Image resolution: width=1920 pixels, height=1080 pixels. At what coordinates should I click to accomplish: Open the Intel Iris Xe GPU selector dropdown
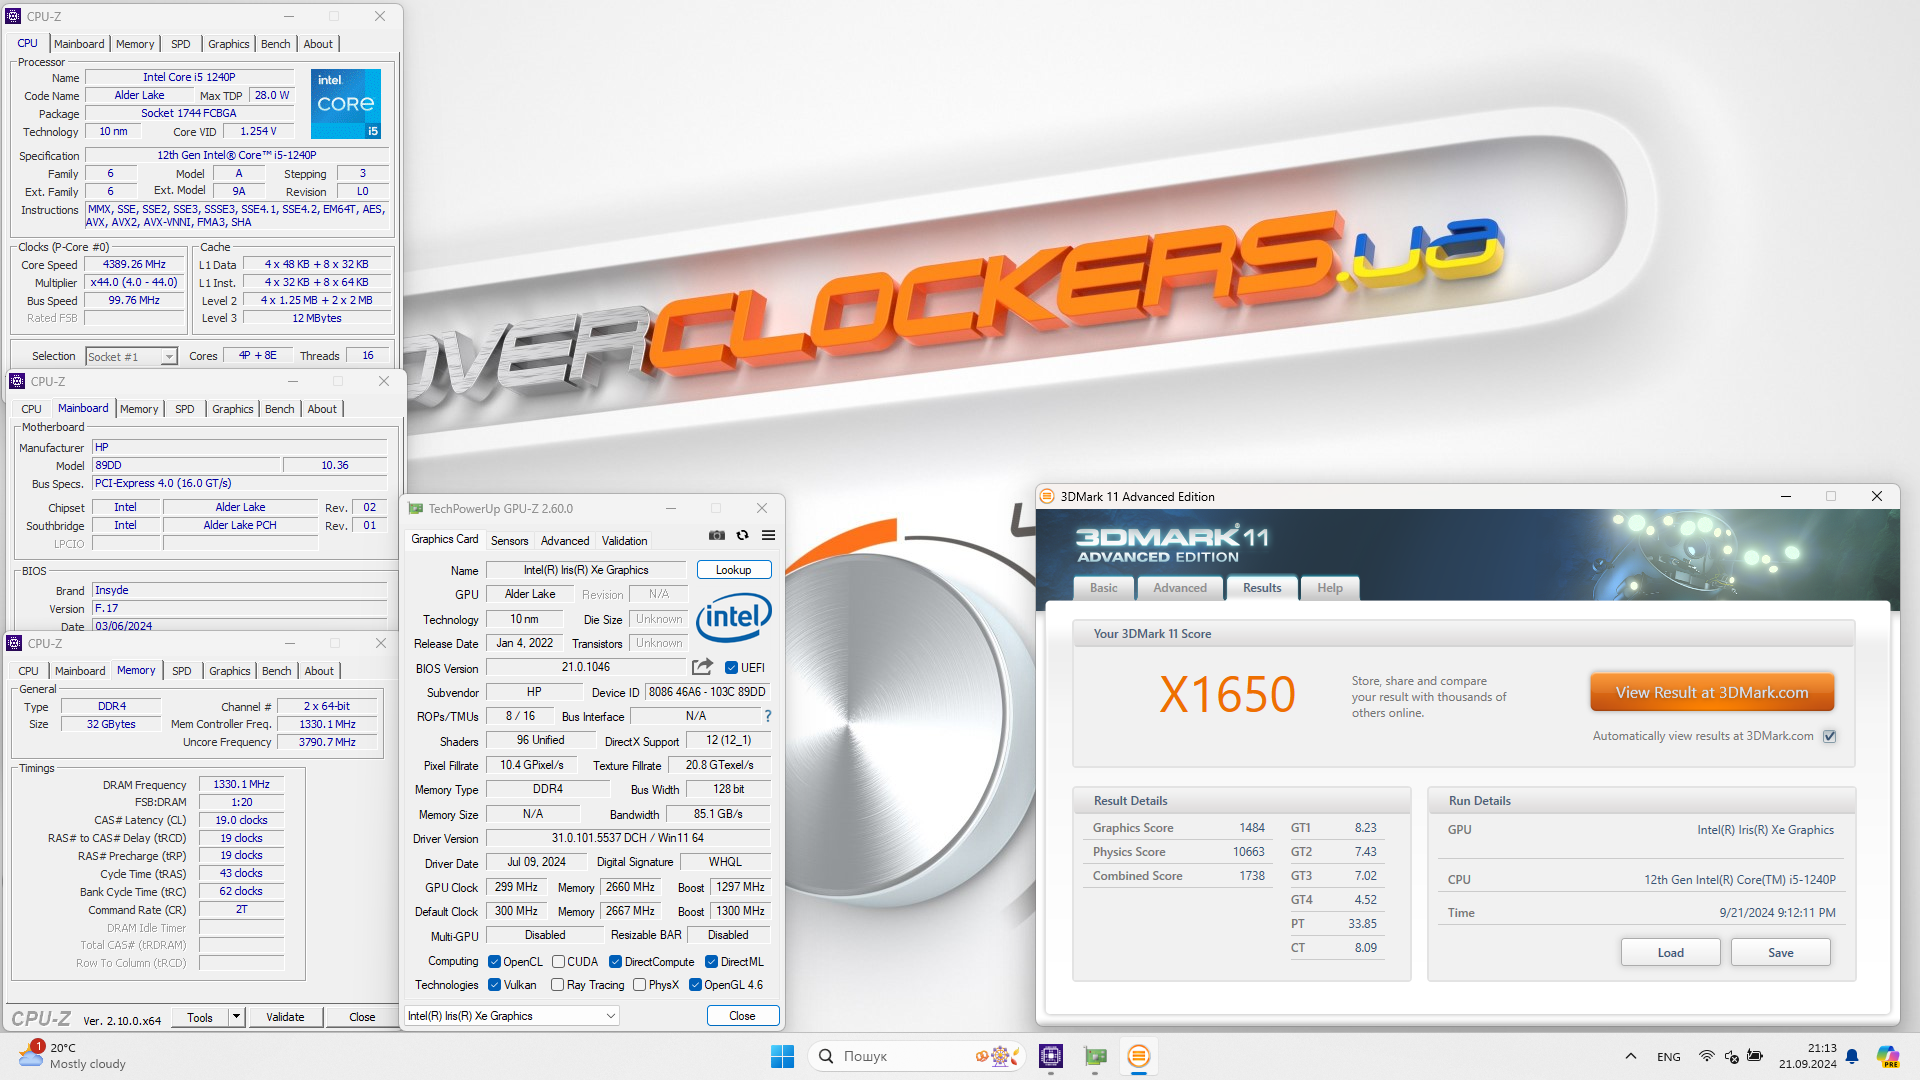point(511,1016)
